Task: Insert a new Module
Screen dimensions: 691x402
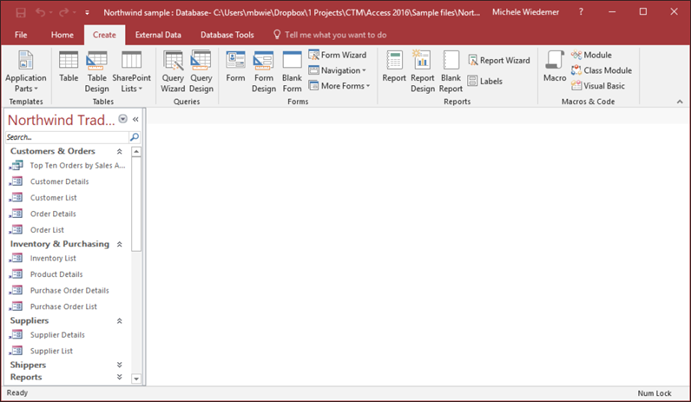Action: pyautogui.click(x=591, y=55)
